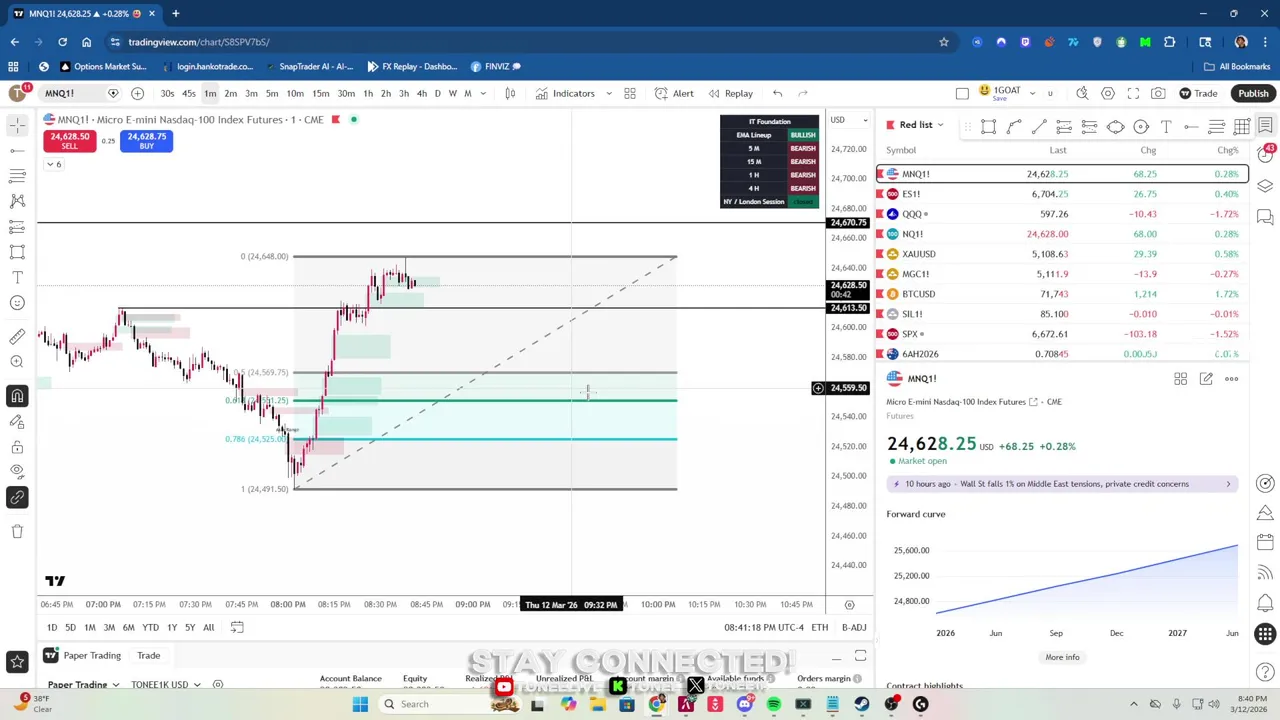
Task: Toggle the favorites star button in left sidebar
Action: pyautogui.click(x=17, y=661)
